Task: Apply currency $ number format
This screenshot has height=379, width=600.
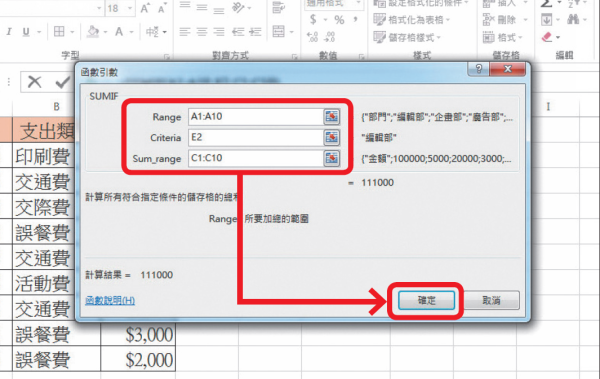Action: click(x=313, y=19)
